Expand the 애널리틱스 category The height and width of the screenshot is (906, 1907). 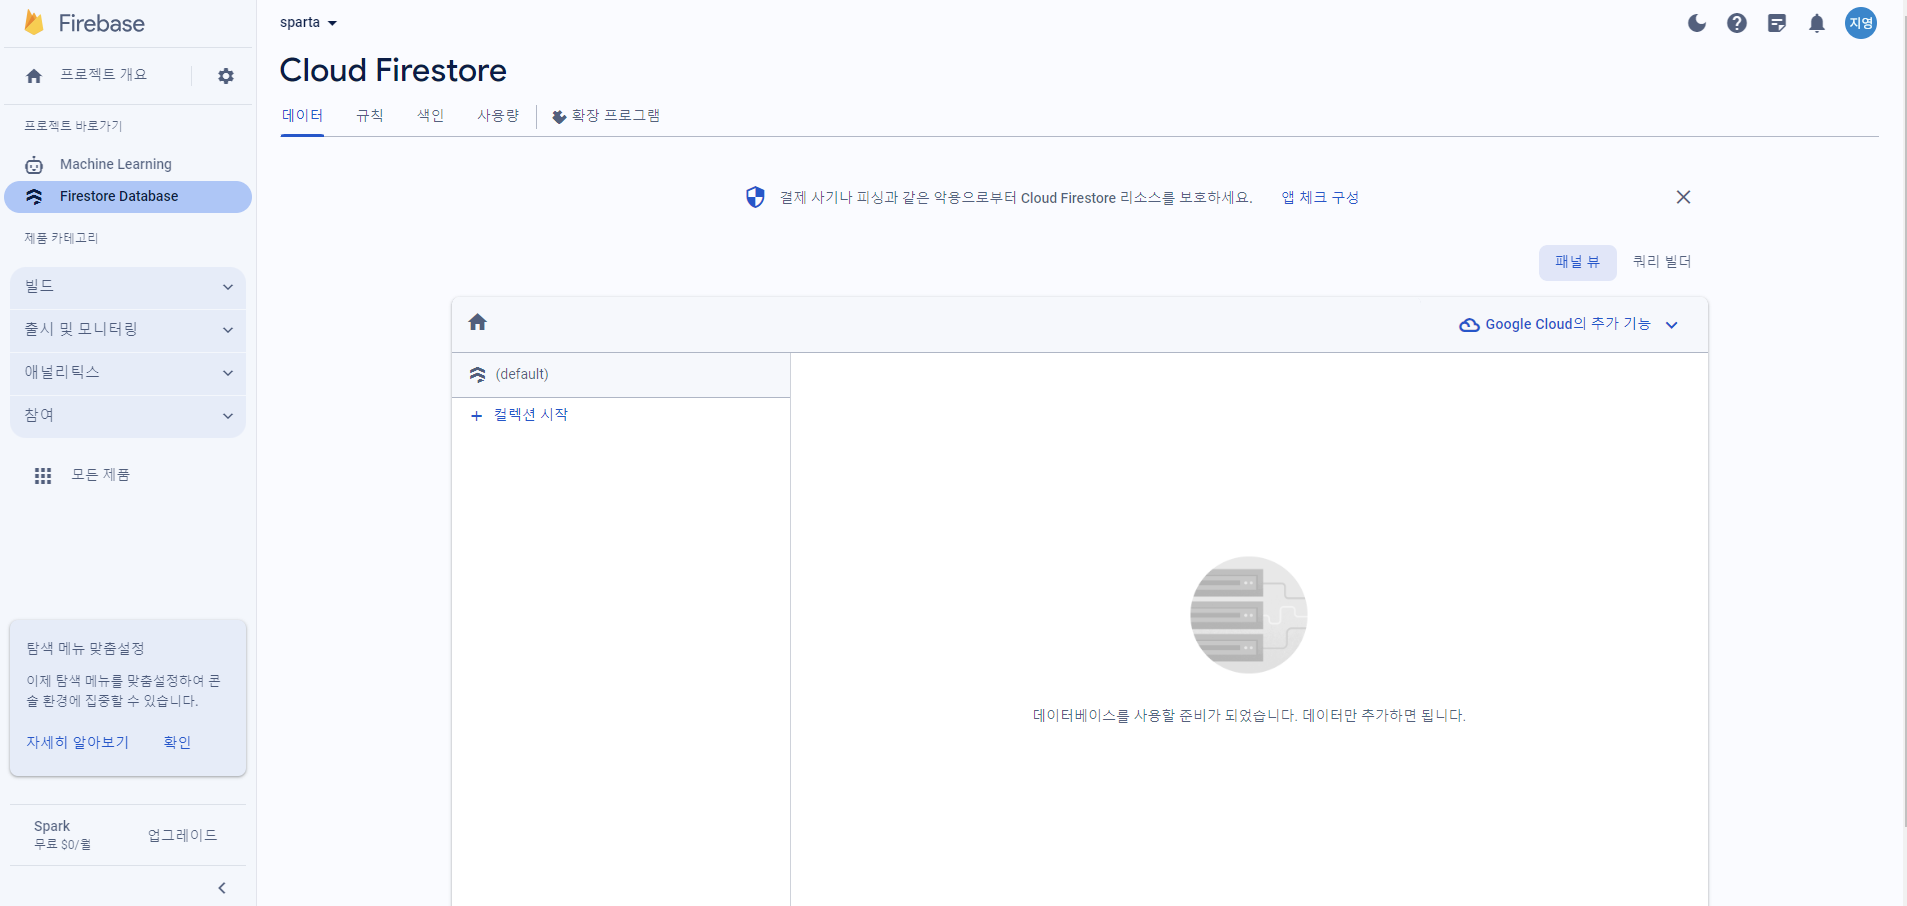tap(128, 373)
